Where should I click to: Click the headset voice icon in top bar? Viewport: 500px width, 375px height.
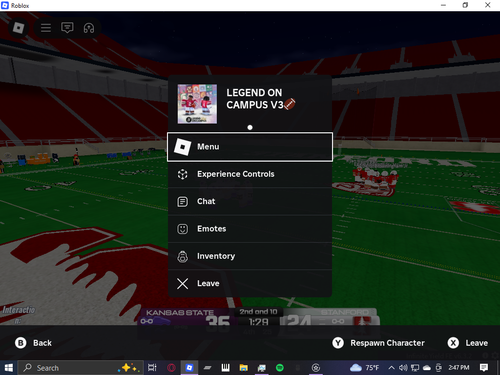coord(89,28)
